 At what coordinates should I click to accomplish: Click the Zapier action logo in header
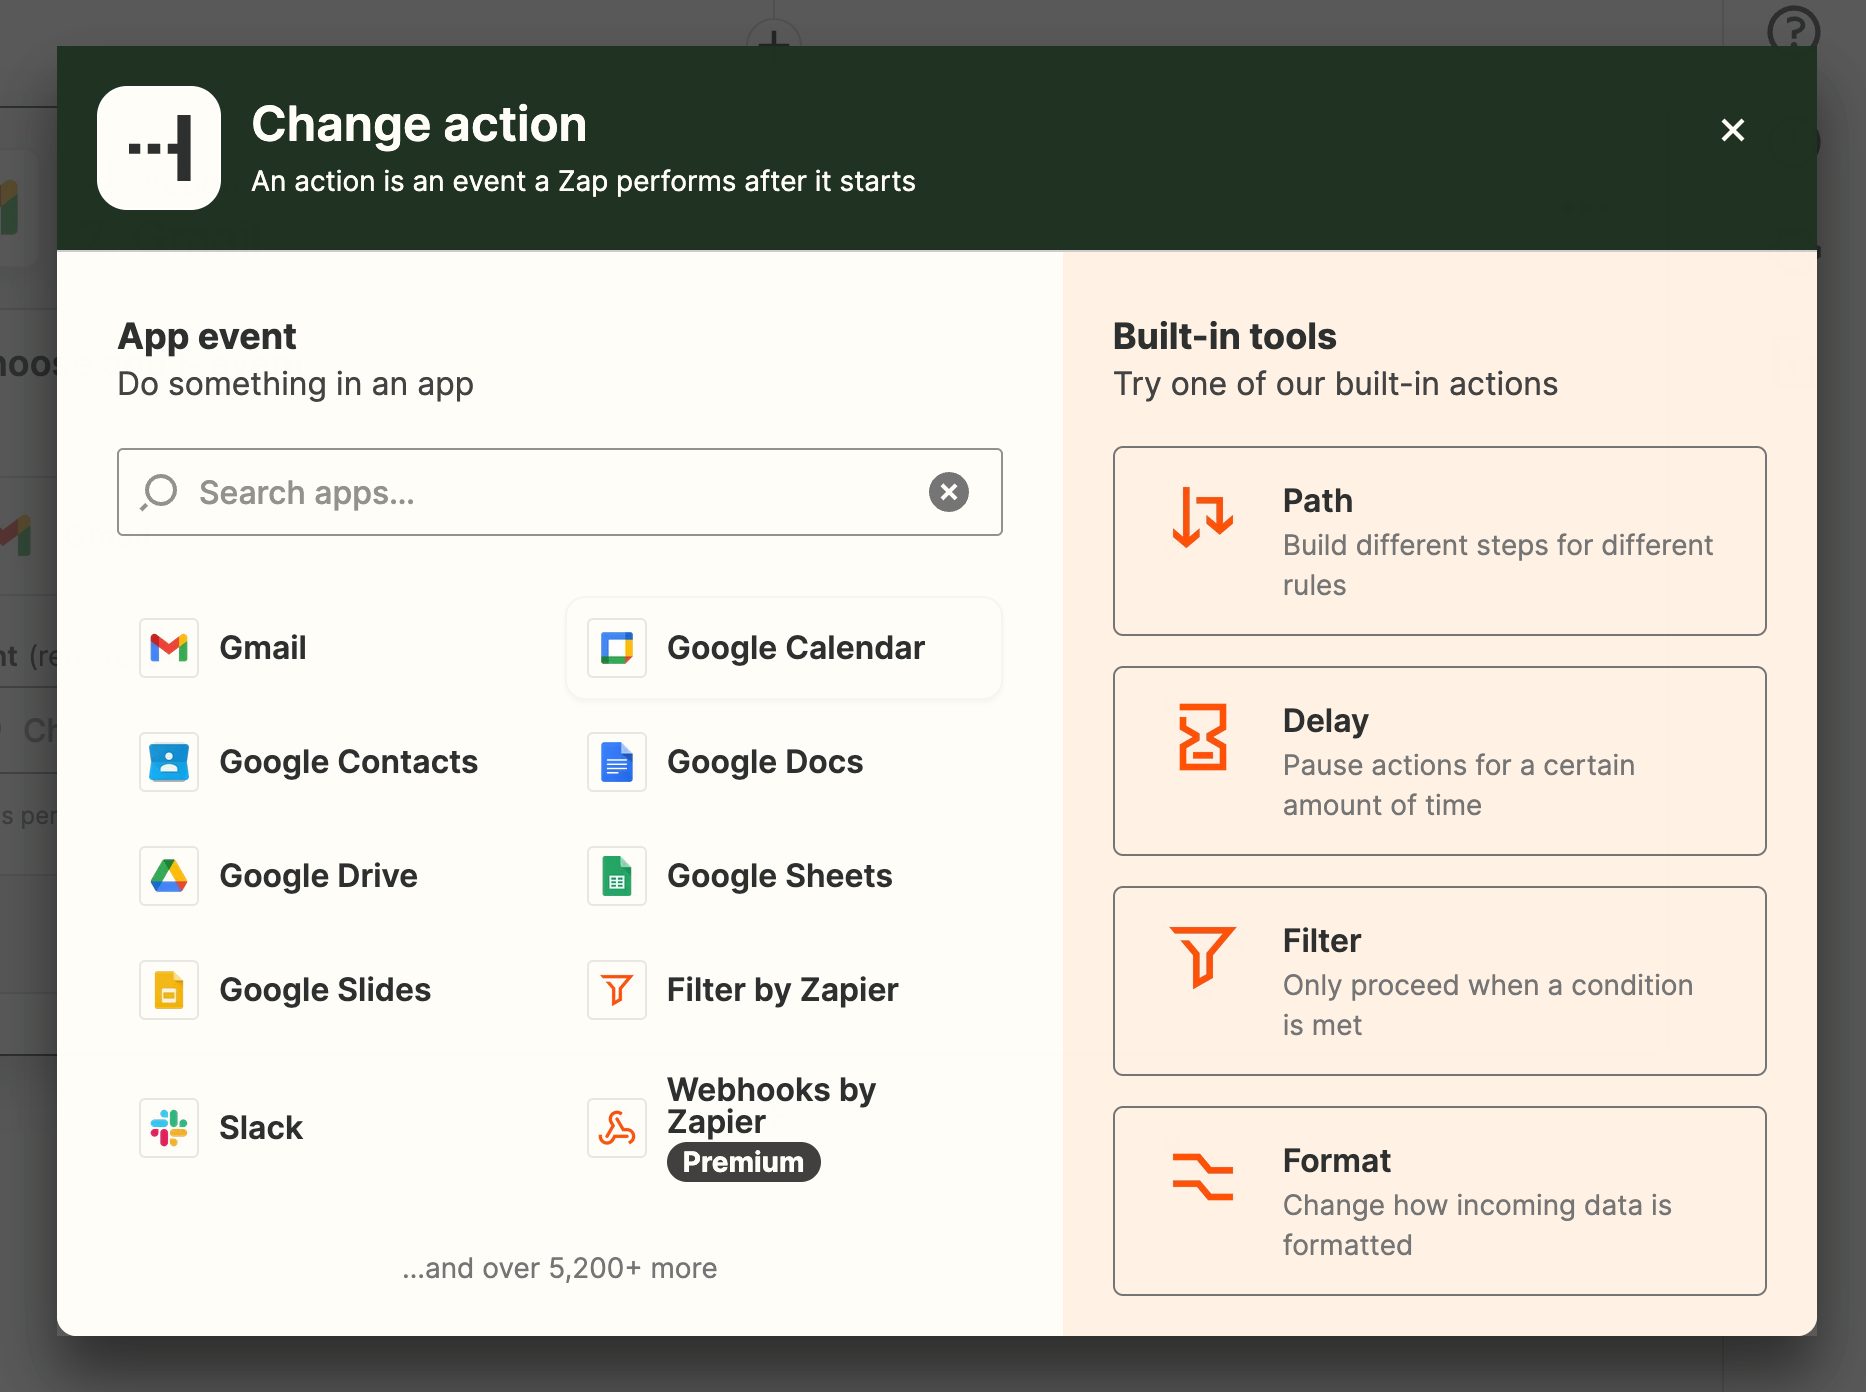coord(159,148)
